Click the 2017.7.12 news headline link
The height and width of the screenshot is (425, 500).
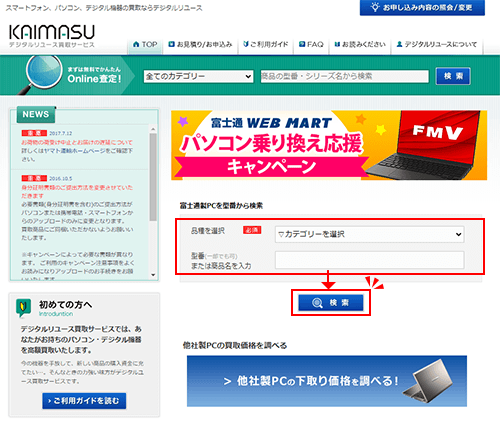click(77, 142)
